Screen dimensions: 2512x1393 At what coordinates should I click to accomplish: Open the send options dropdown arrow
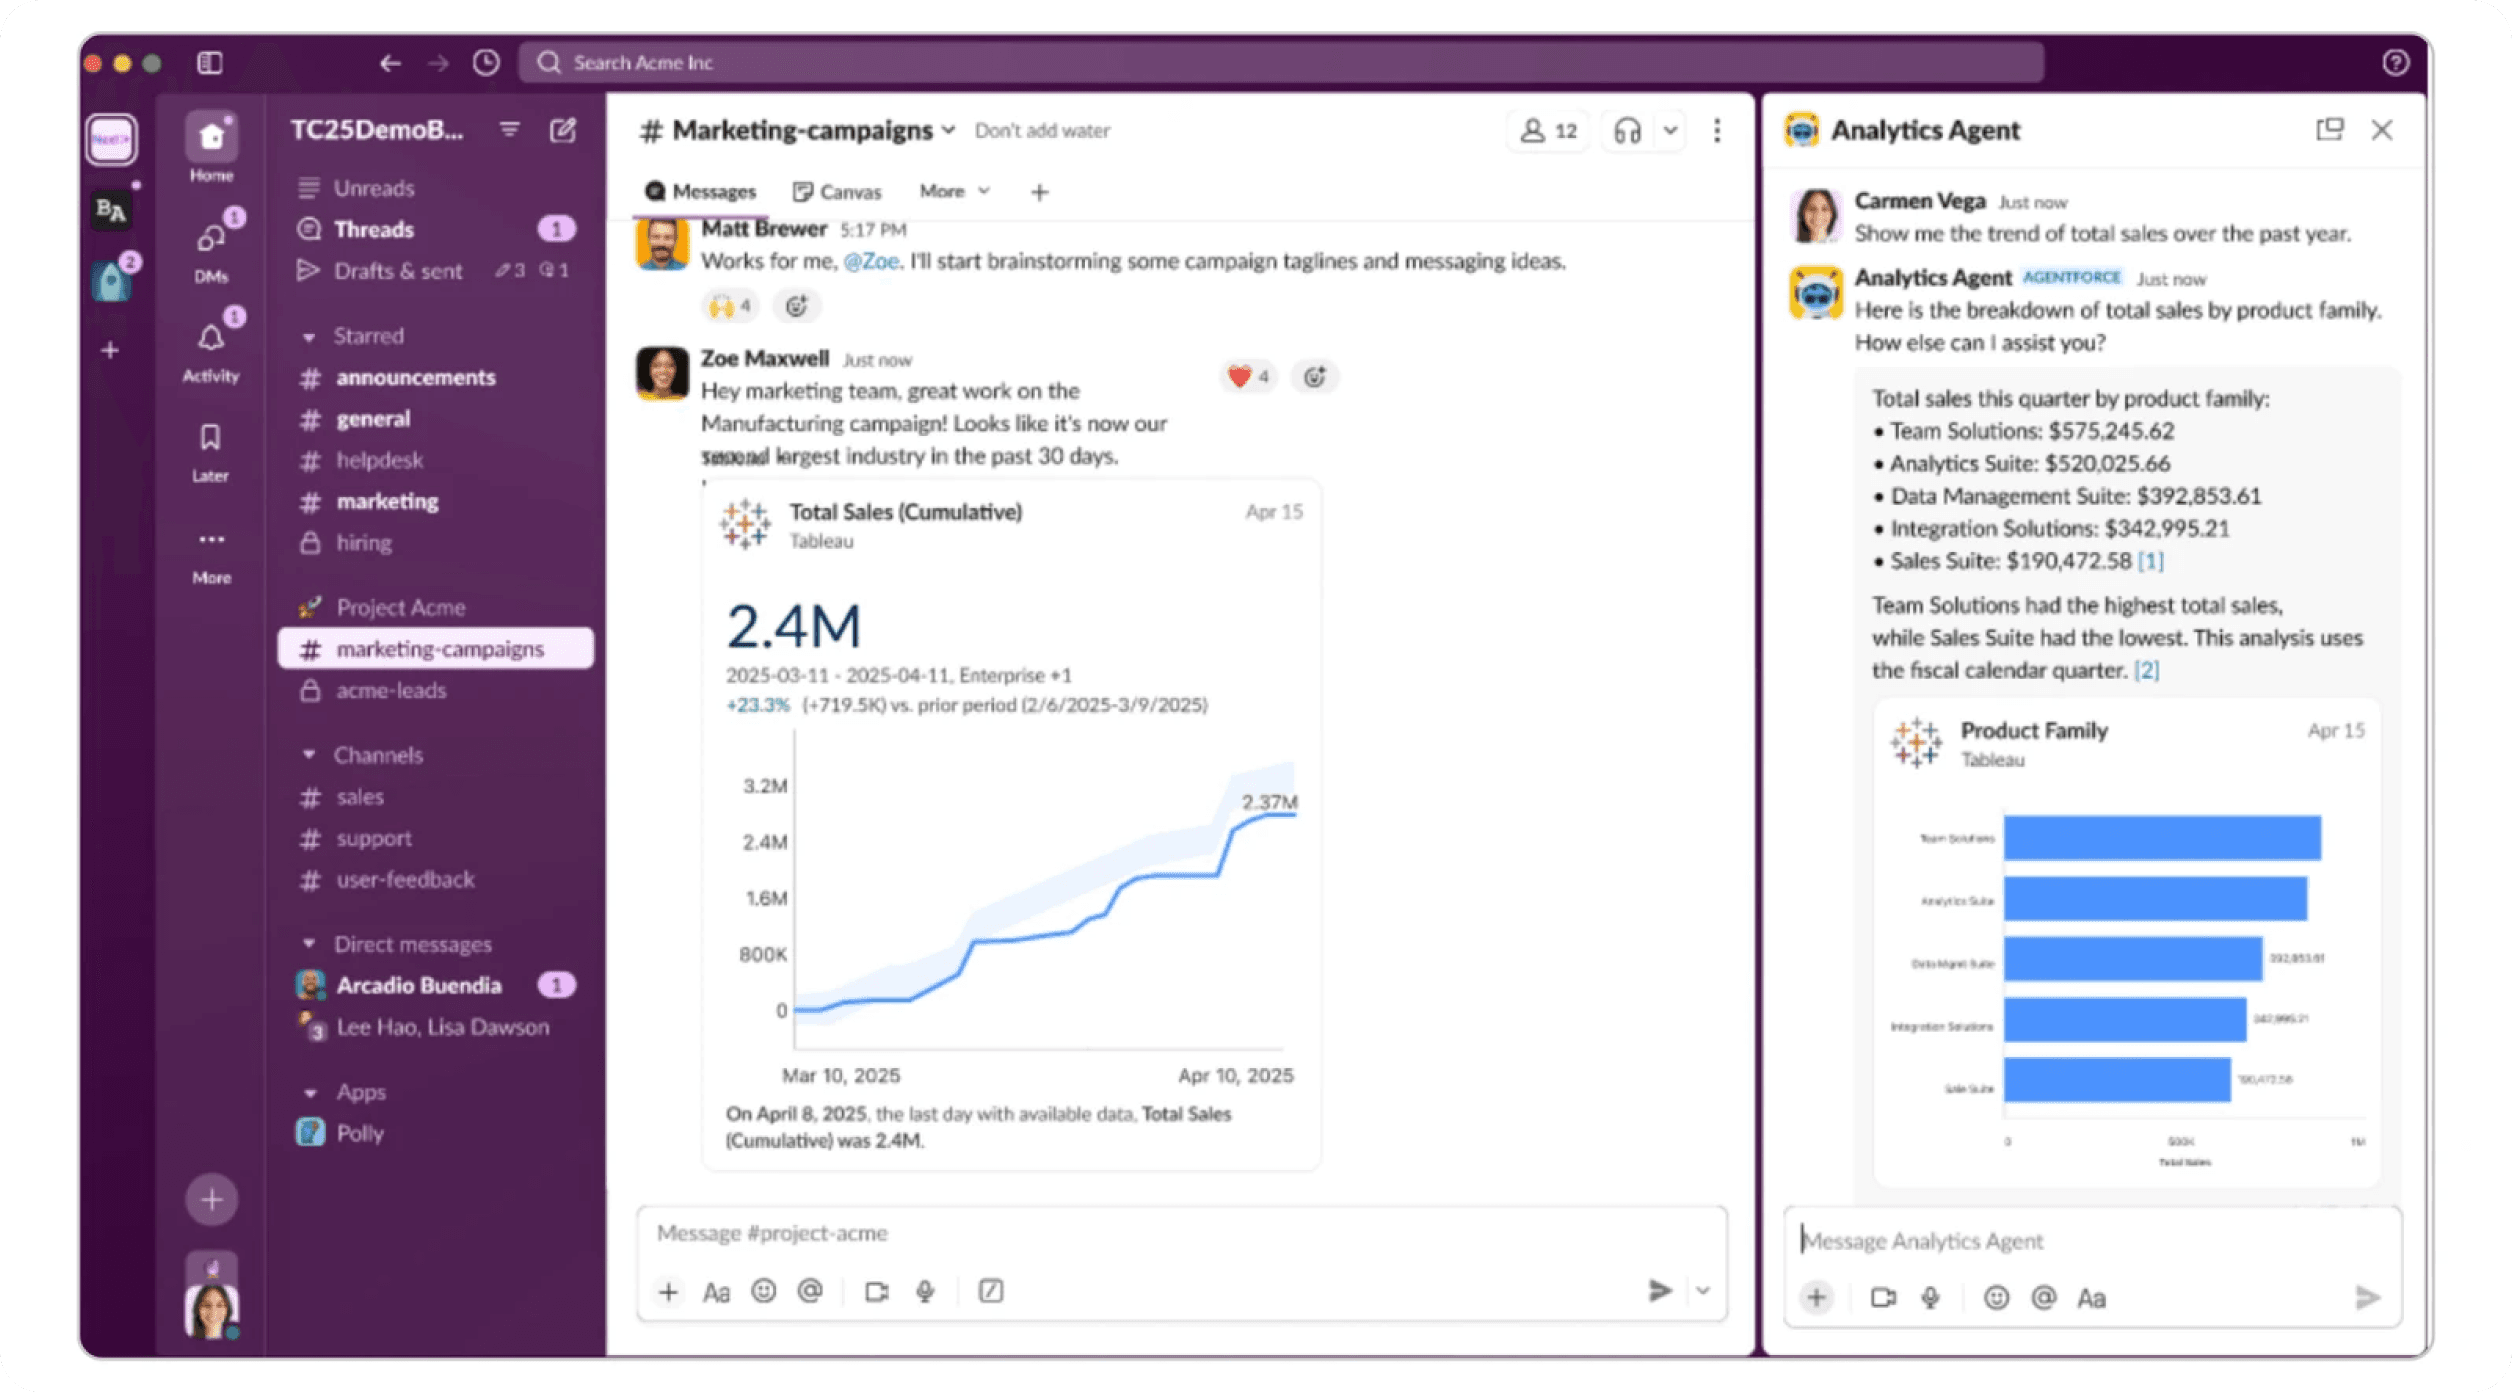click(1703, 1291)
